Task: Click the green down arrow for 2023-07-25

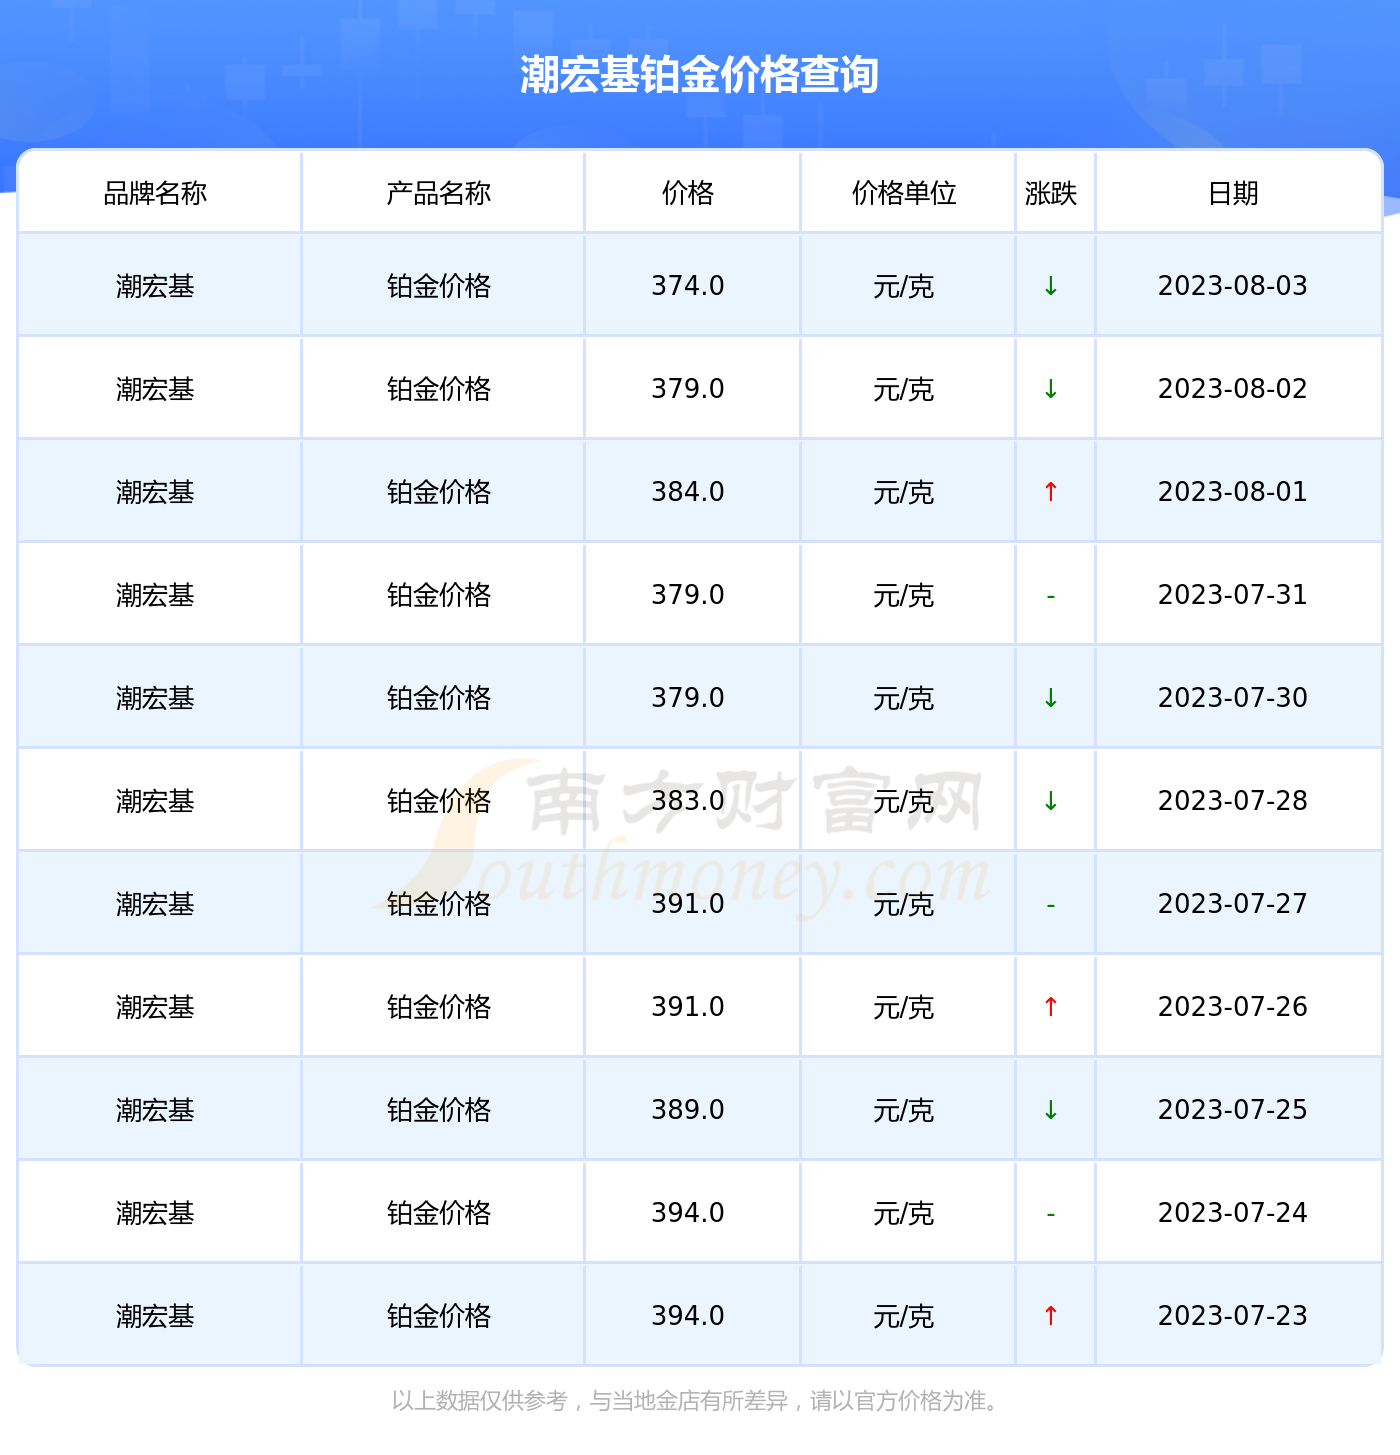Action: pyautogui.click(x=1051, y=1110)
